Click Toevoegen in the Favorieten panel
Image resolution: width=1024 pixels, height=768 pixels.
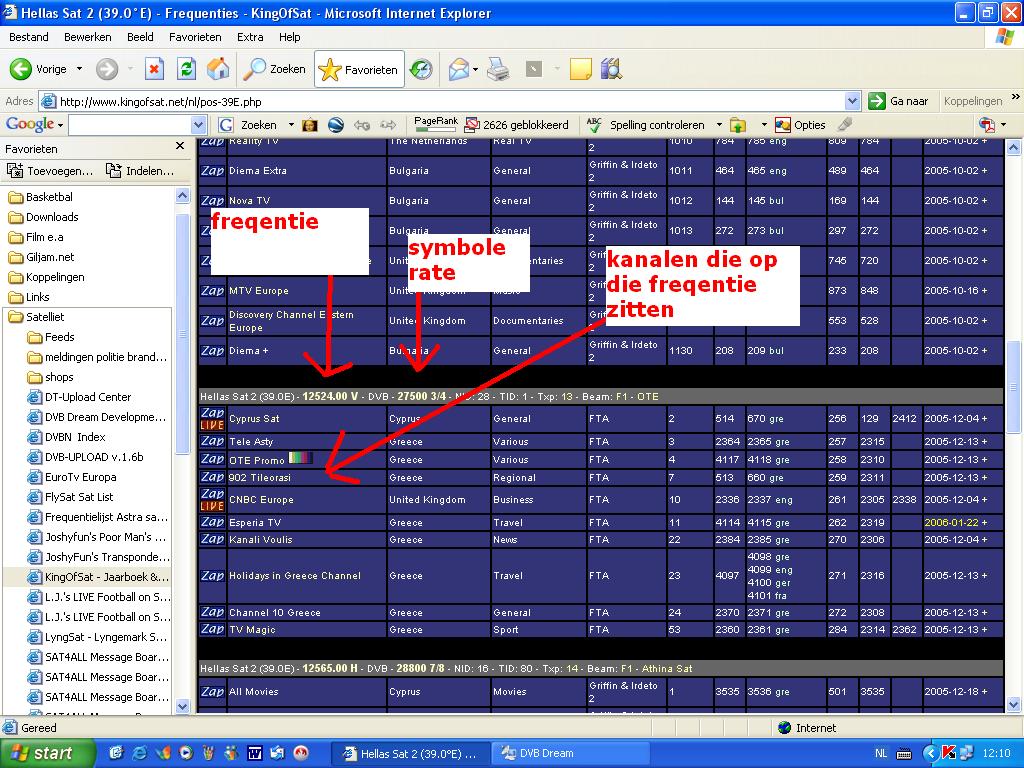[x=50, y=170]
